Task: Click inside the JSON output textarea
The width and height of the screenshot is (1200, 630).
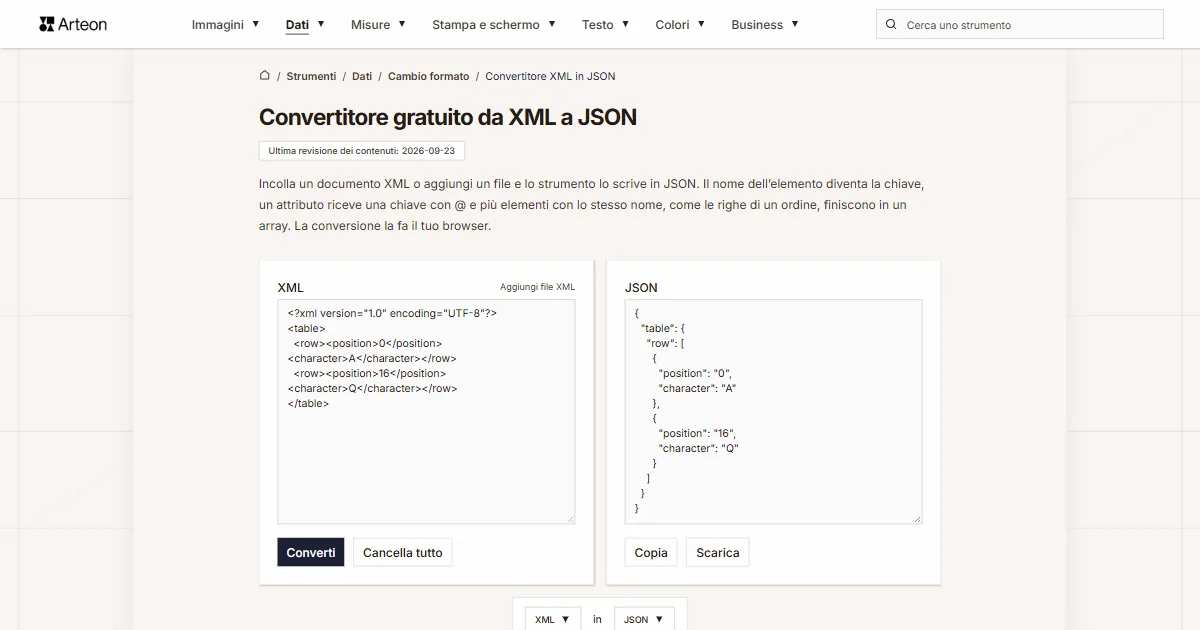Action: tap(773, 411)
